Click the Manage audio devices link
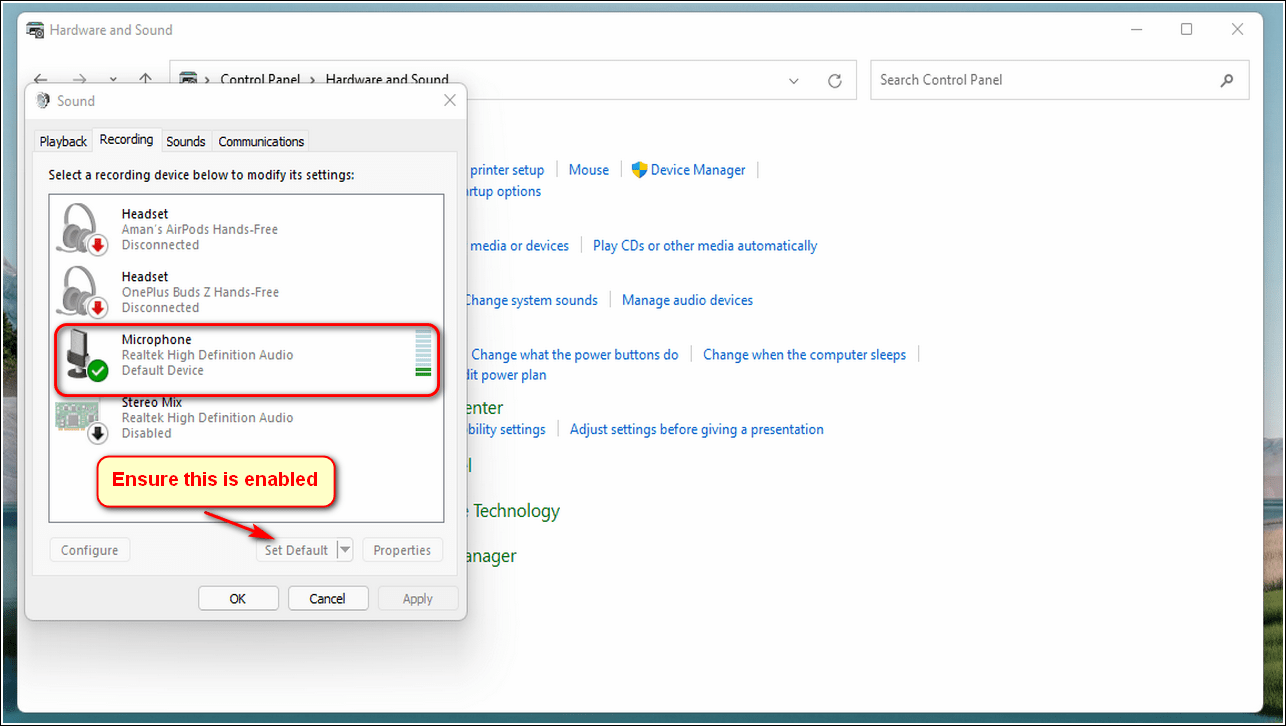This screenshot has height=726, width=1286. click(x=687, y=300)
